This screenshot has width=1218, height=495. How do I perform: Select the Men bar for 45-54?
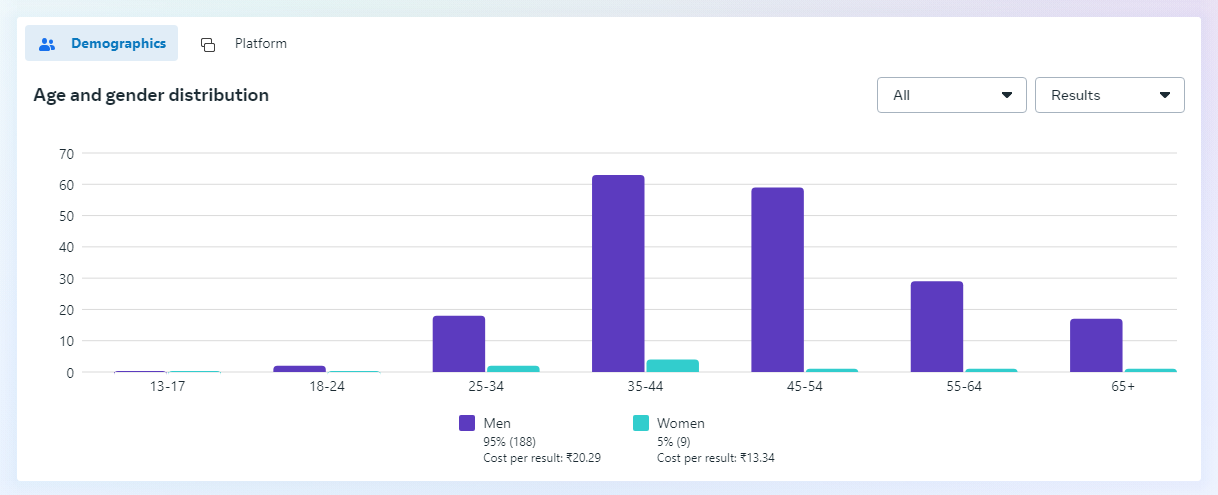(777, 280)
